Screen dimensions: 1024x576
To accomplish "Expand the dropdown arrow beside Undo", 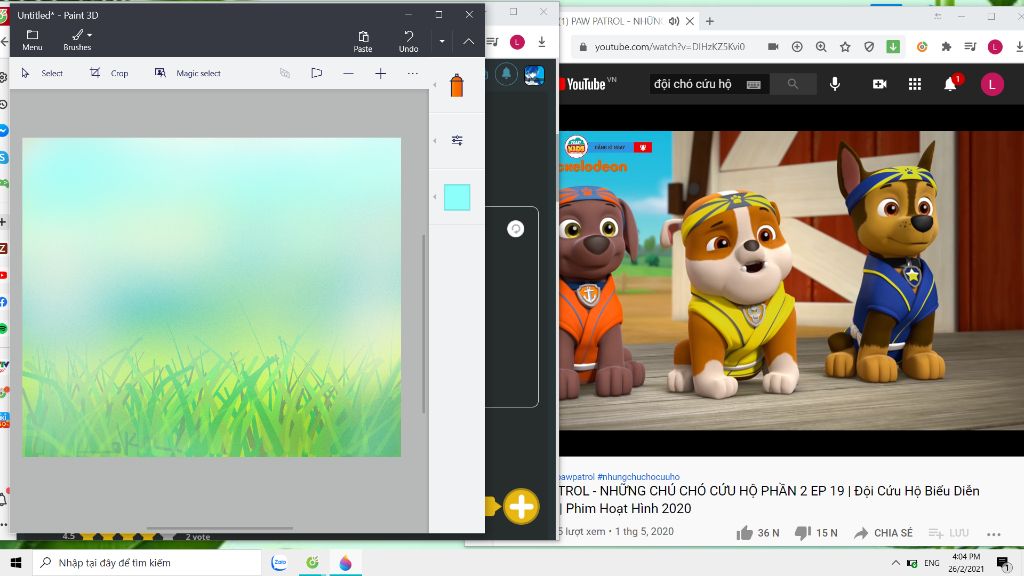I will pyautogui.click(x=442, y=41).
